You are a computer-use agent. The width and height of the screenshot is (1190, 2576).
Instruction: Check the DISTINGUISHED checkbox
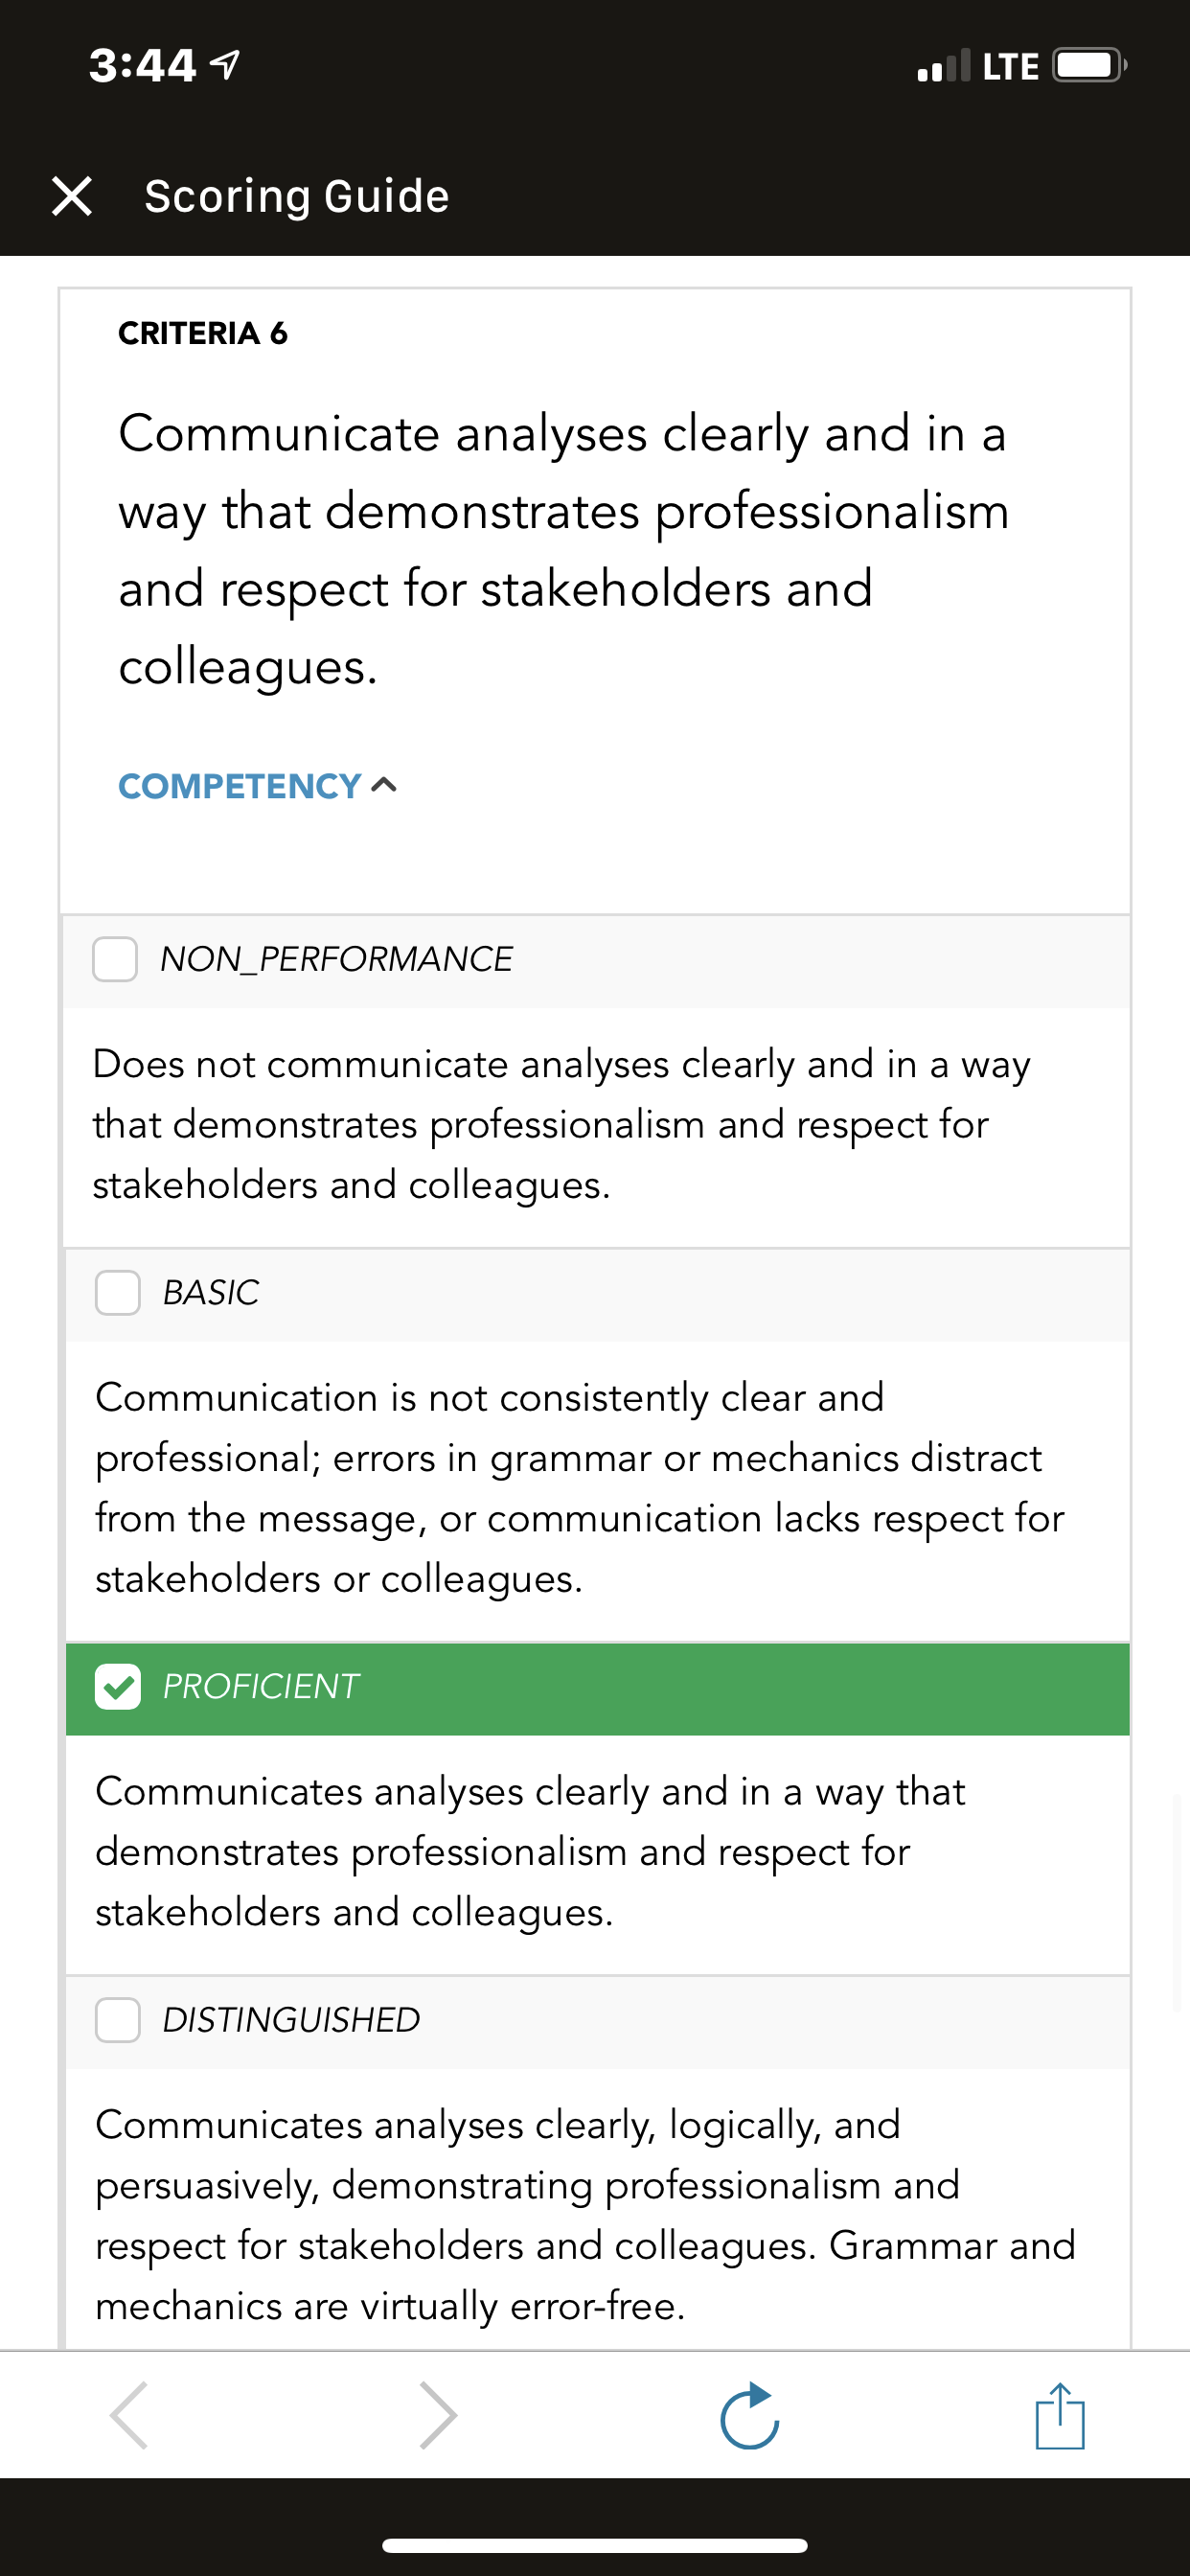[118, 2020]
